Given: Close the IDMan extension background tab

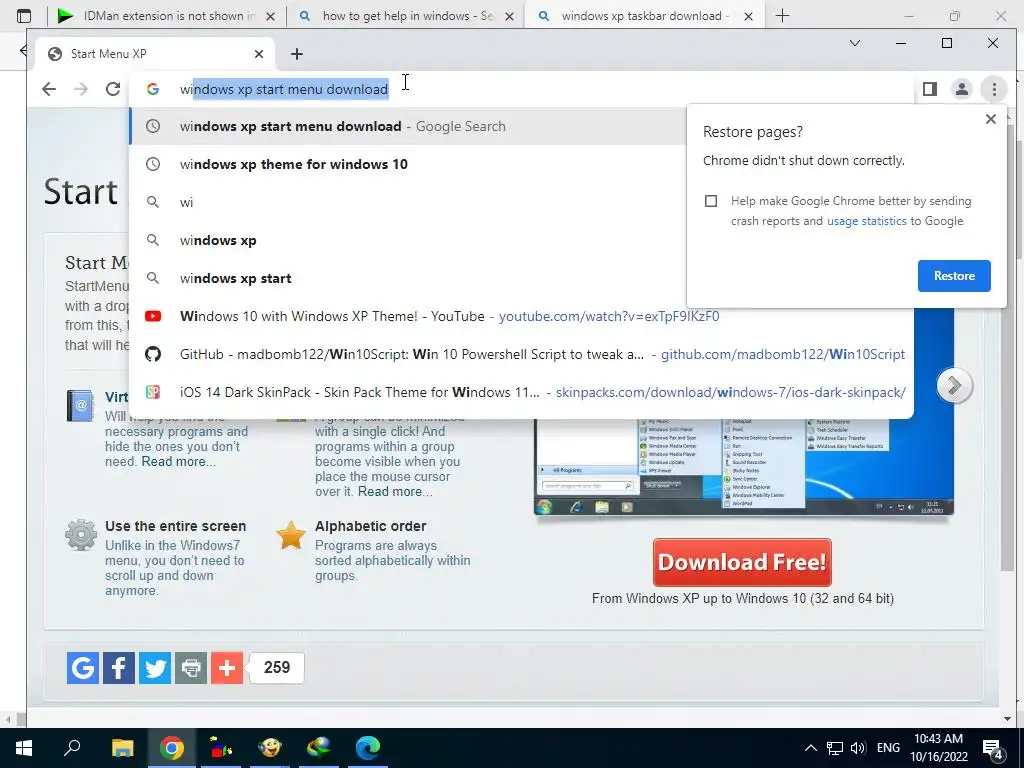Looking at the screenshot, I should coord(270,16).
